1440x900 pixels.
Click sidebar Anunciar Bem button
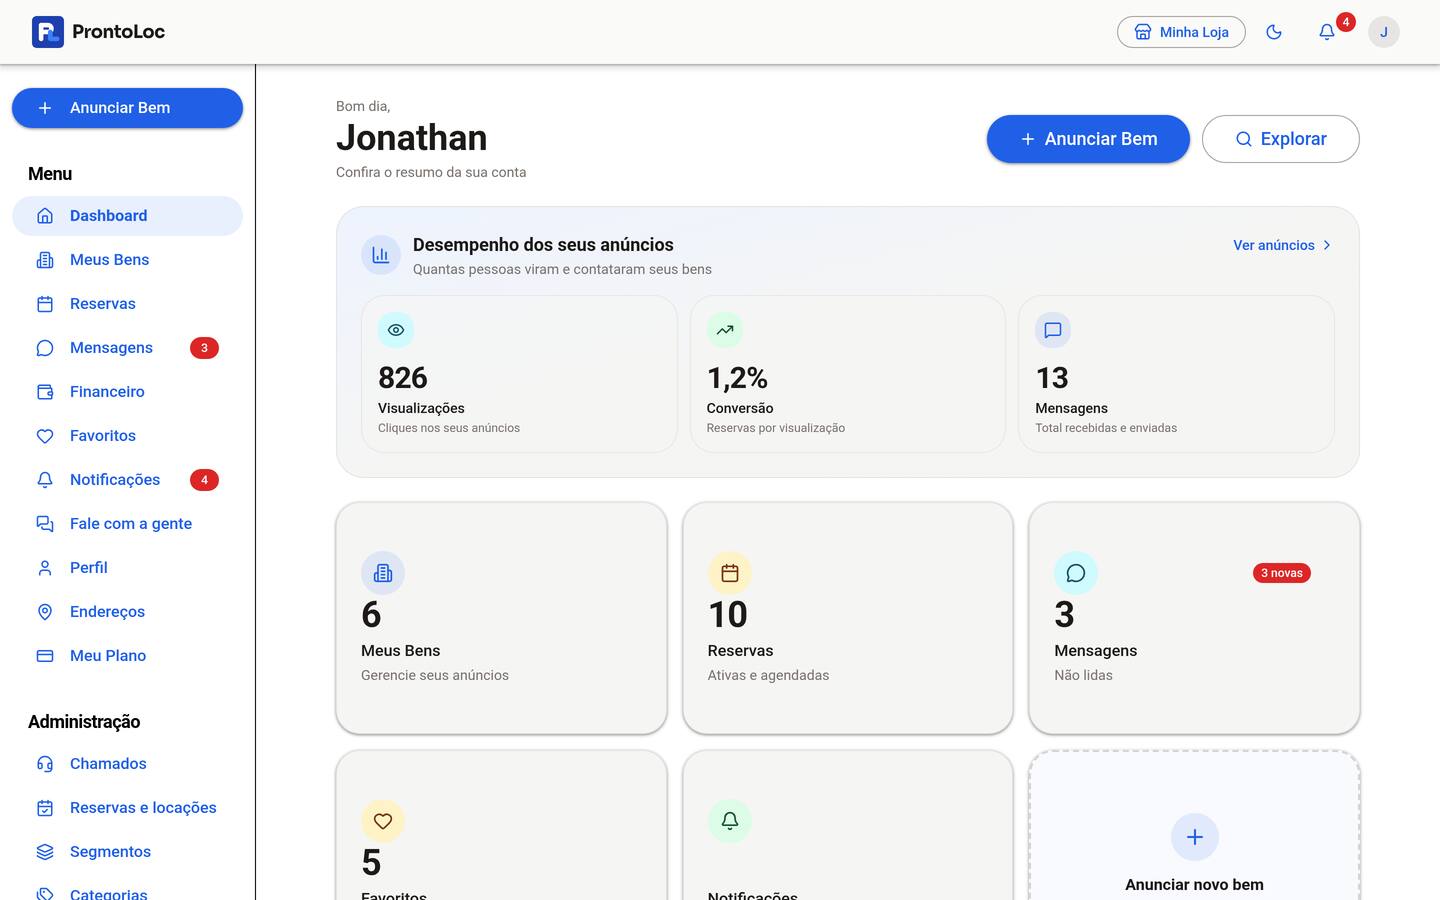click(127, 108)
